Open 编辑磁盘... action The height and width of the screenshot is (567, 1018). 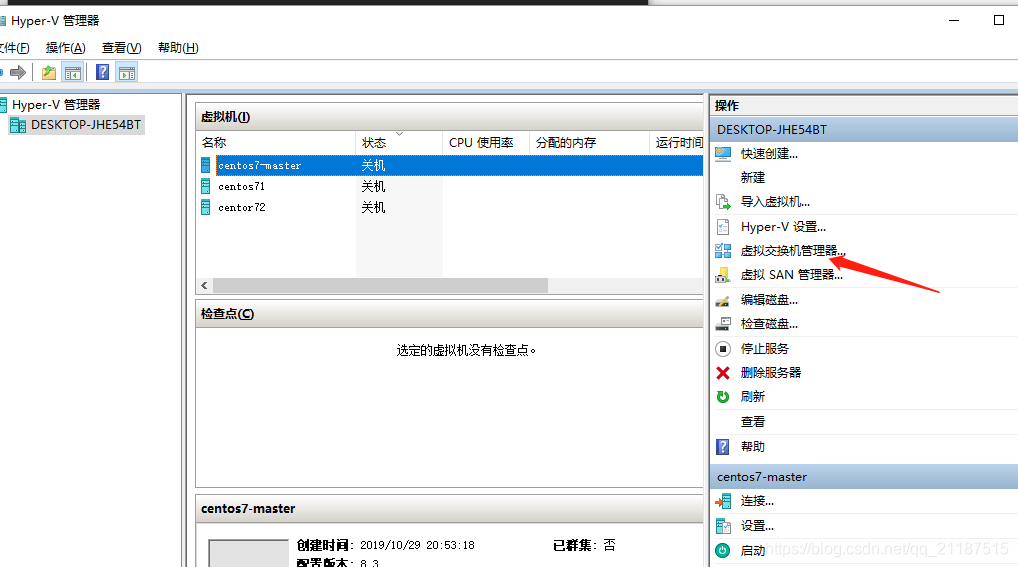click(769, 300)
